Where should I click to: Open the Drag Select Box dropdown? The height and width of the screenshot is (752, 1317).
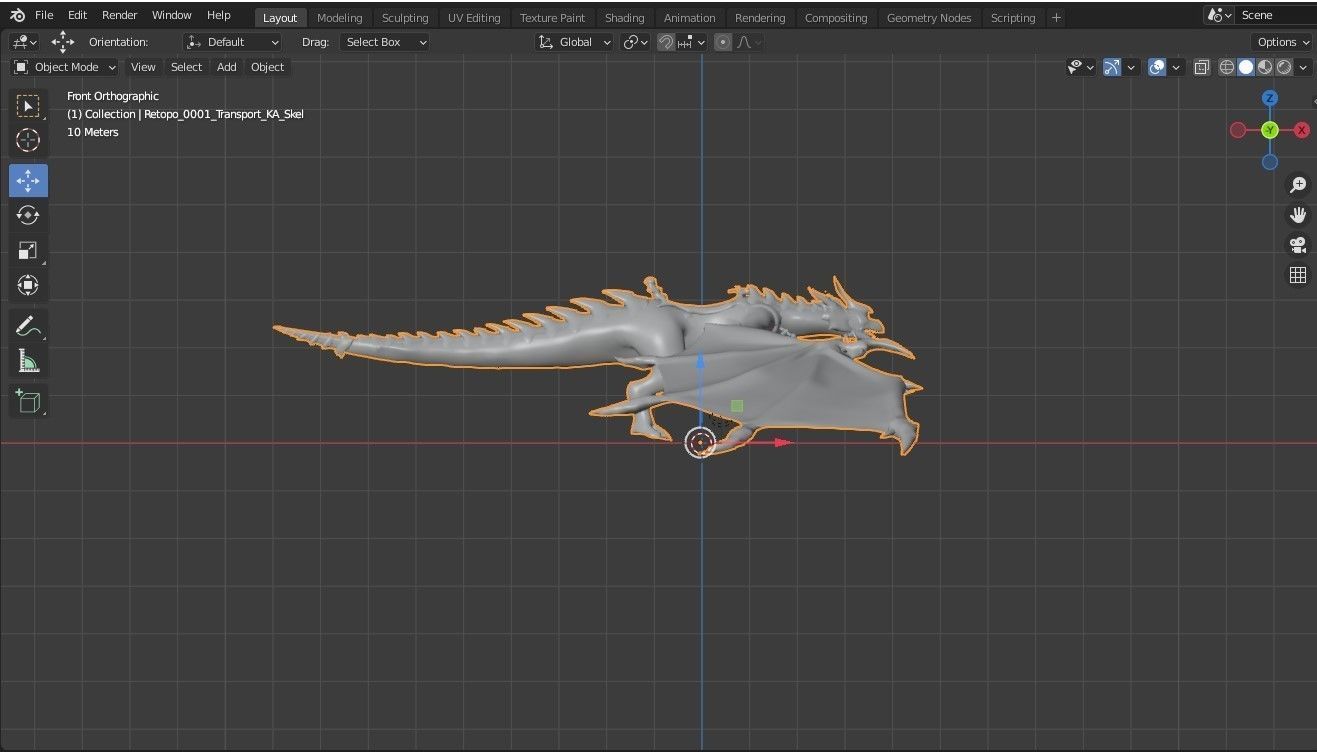(385, 42)
